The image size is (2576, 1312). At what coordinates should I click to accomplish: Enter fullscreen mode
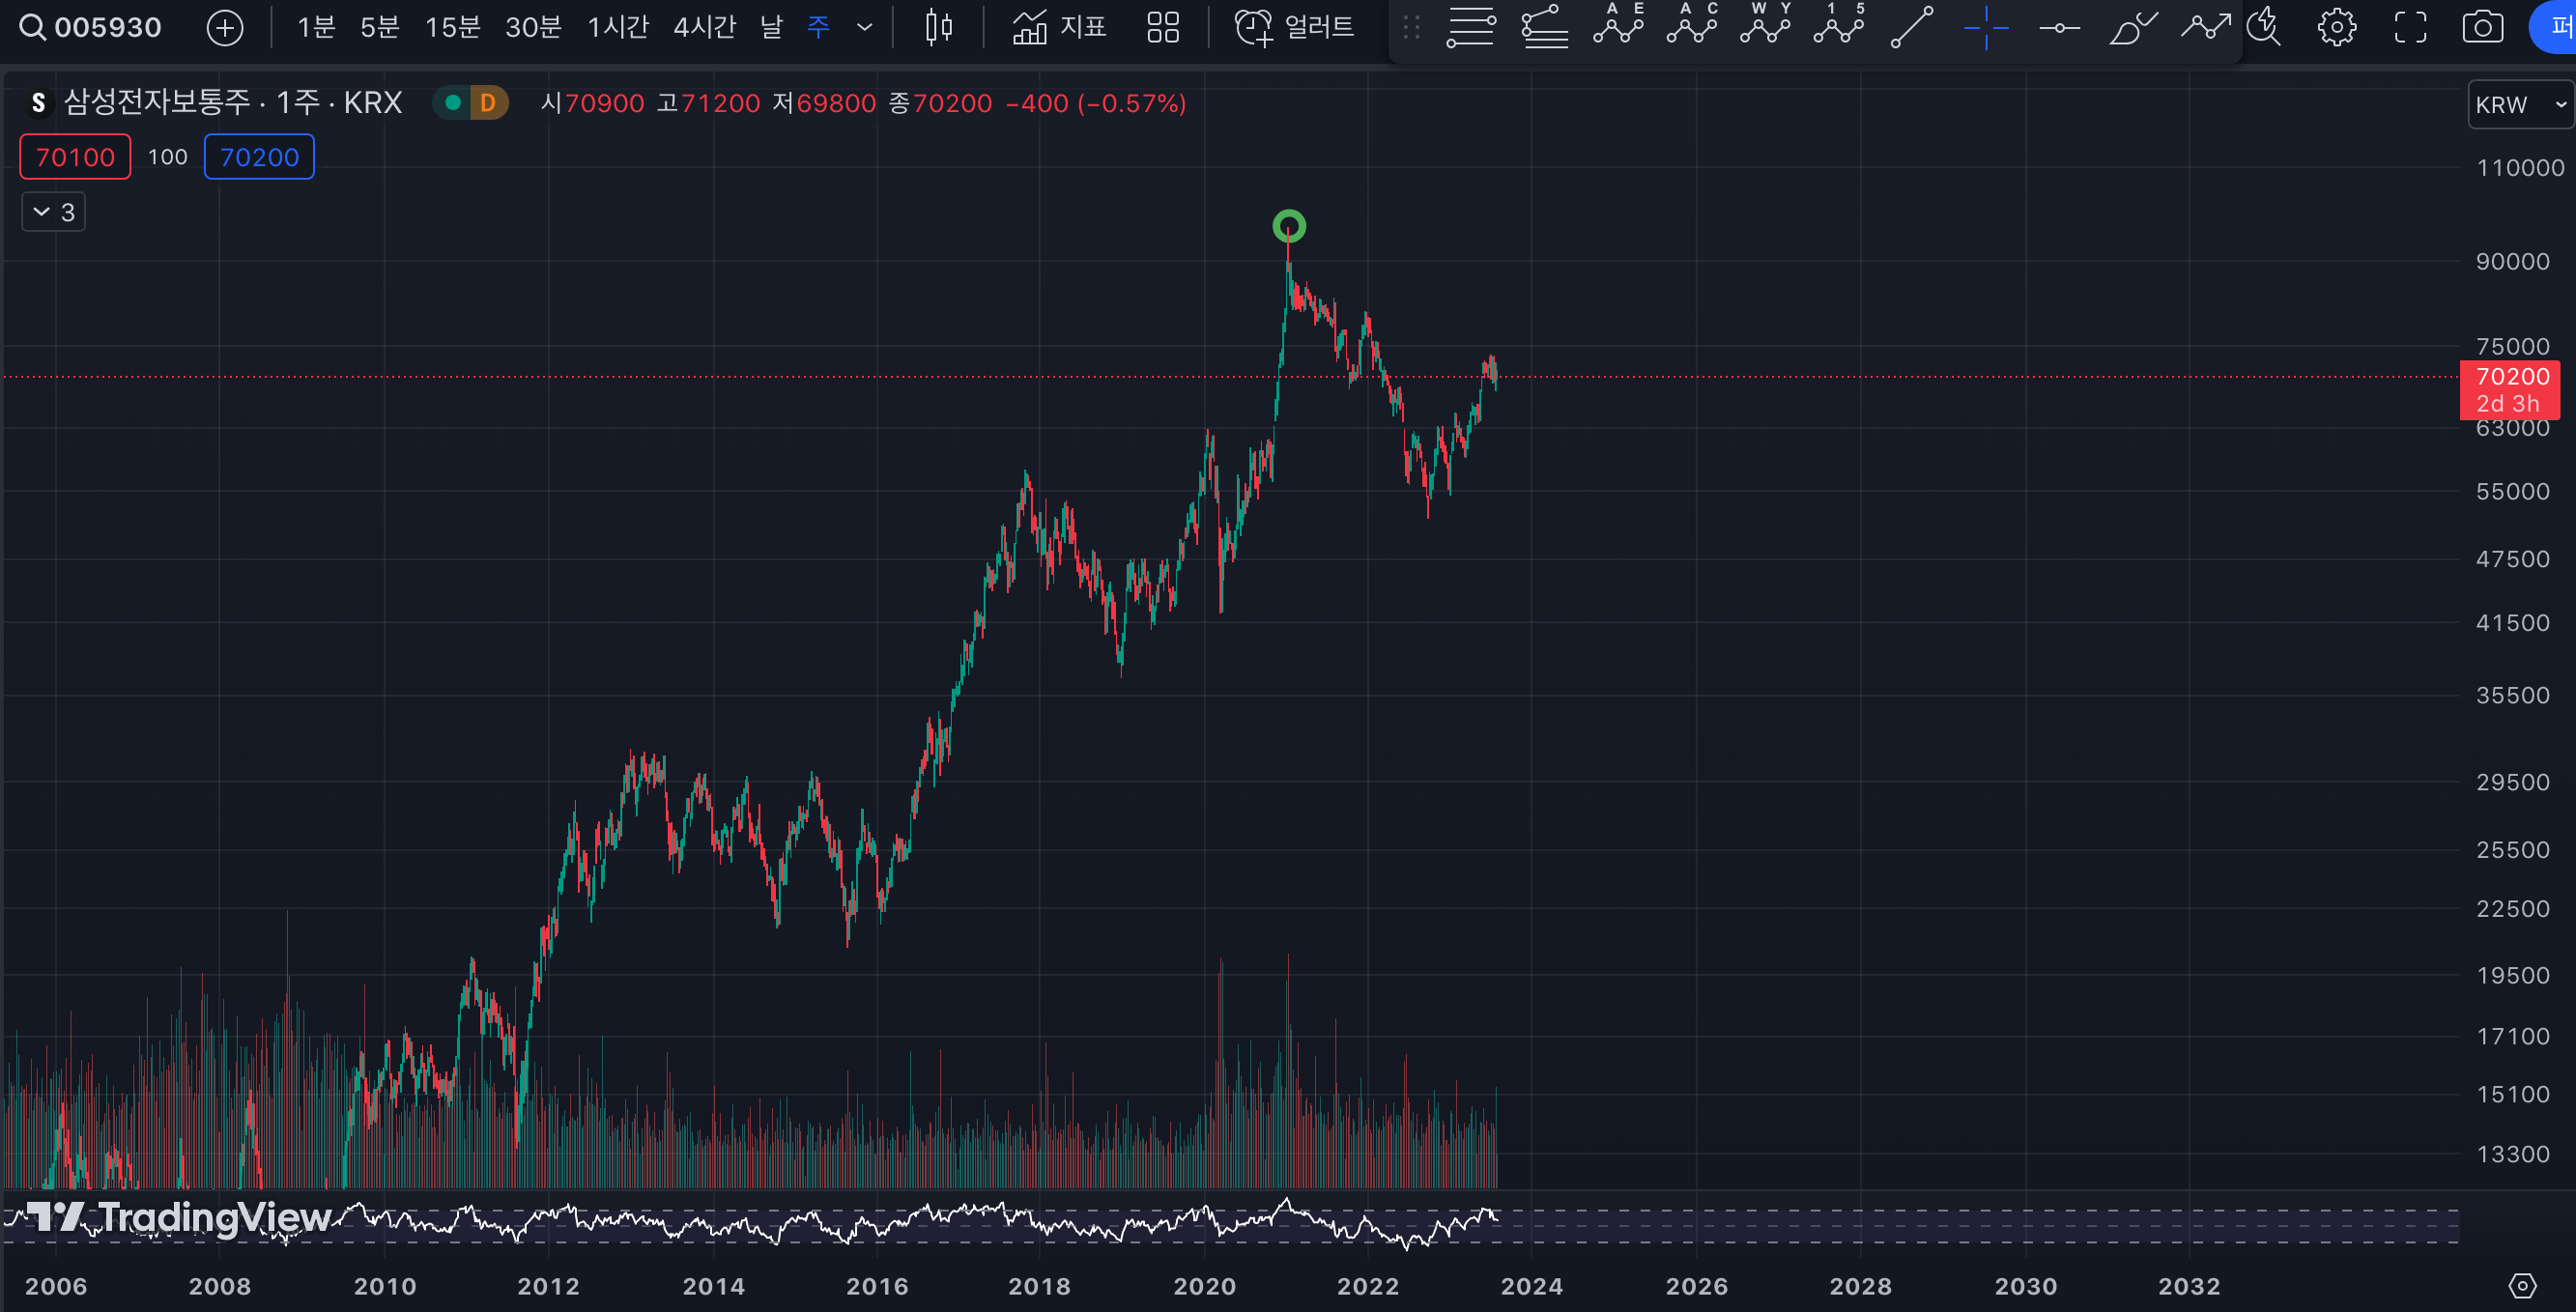(2410, 27)
